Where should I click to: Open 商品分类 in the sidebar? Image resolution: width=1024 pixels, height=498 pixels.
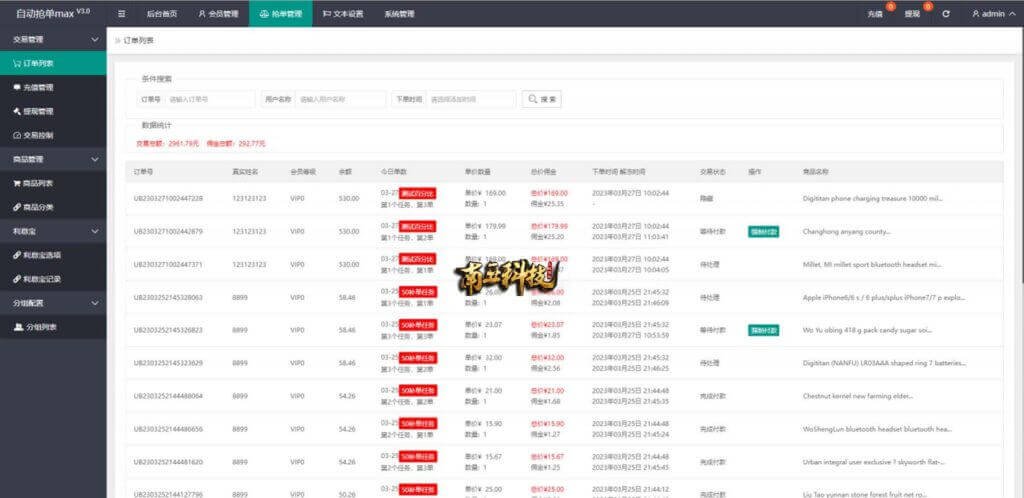click(38, 207)
